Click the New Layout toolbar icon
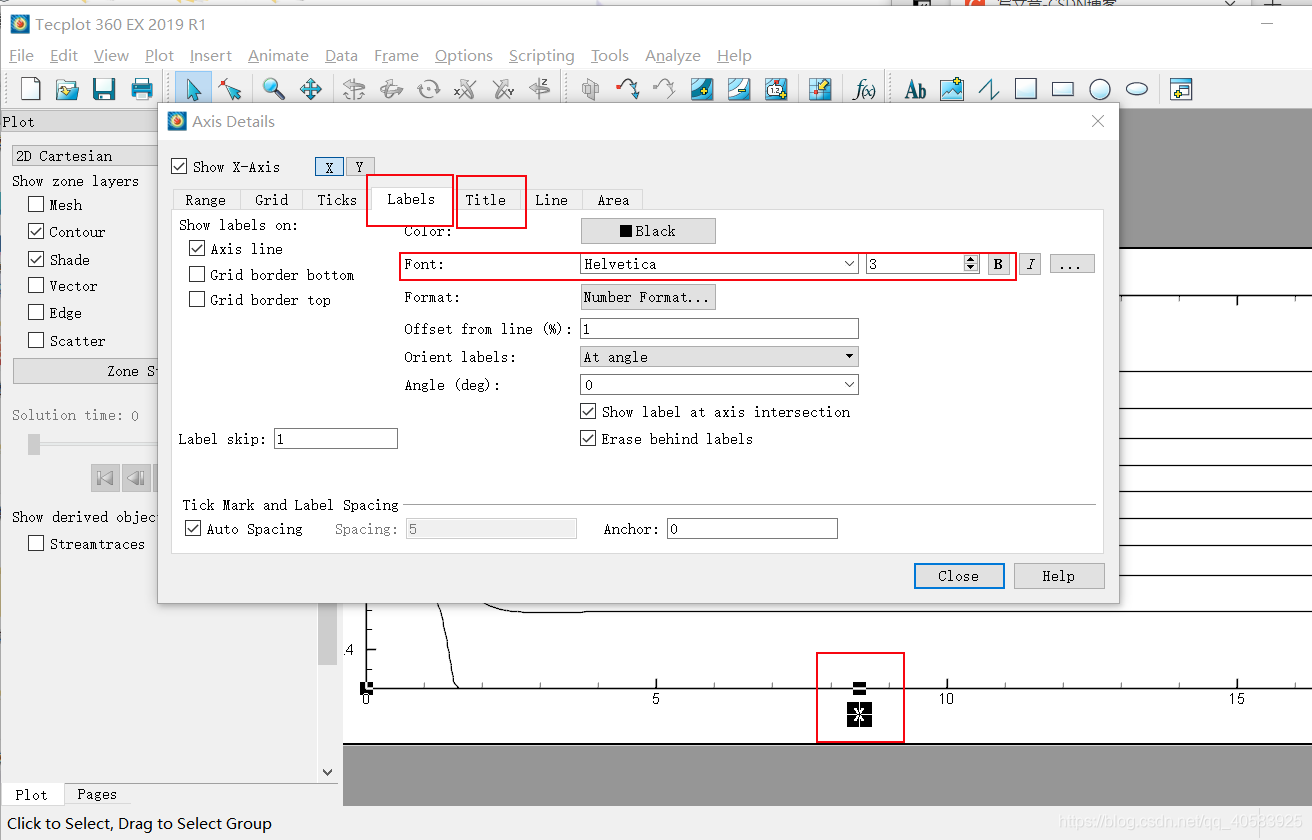Image resolution: width=1312 pixels, height=840 pixels. point(31,89)
